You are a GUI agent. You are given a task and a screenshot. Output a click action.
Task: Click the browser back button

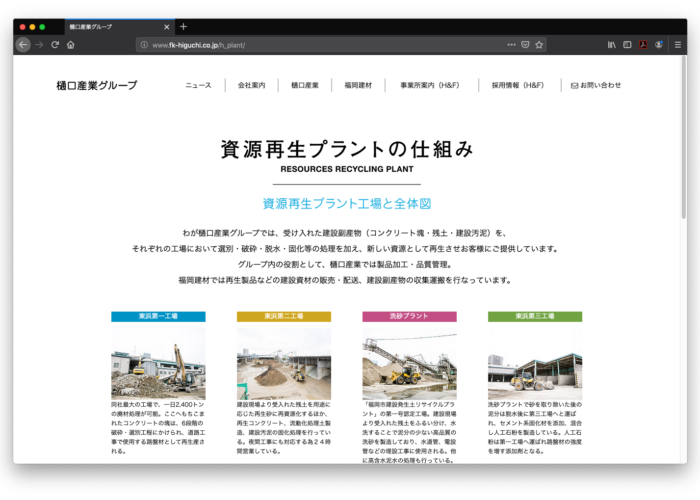coord(23,45)
